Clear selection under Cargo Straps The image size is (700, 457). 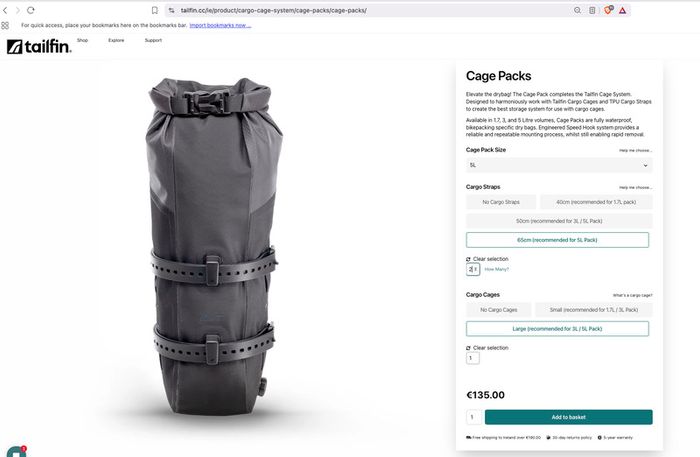coord(487,259)
